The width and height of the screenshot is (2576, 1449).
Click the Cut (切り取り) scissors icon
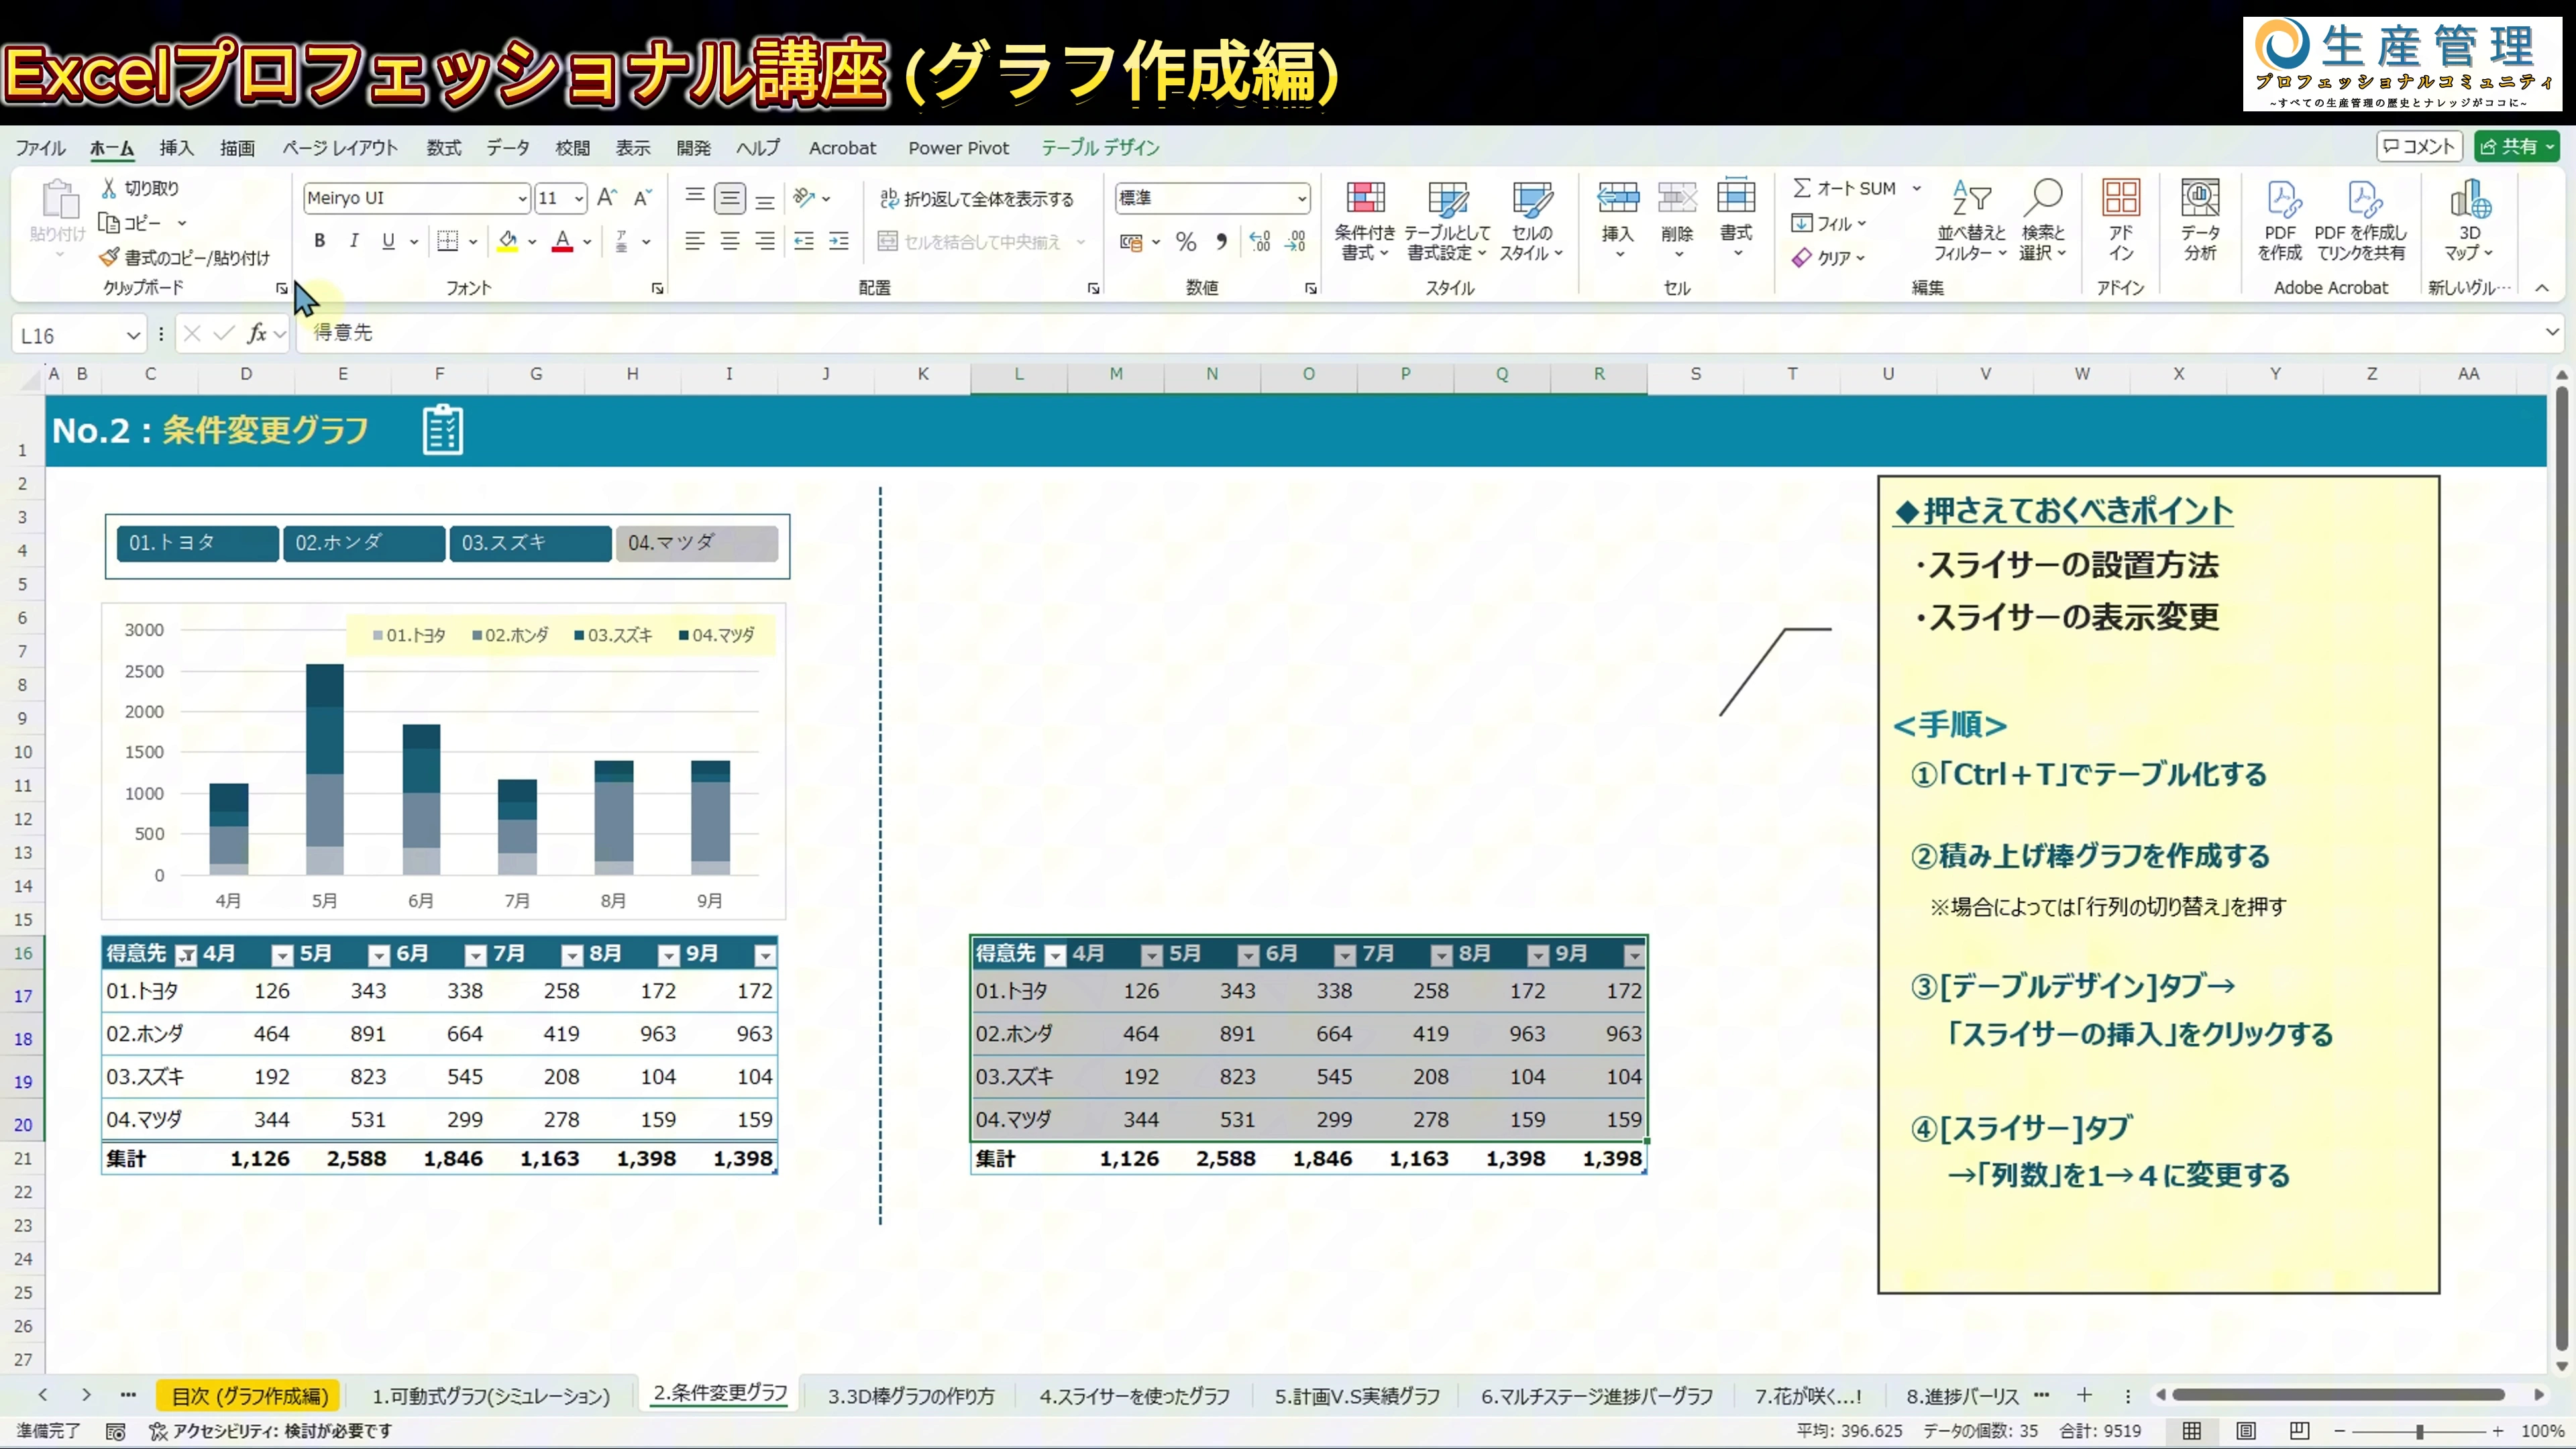pyautogui.click(x=109, y=188)
